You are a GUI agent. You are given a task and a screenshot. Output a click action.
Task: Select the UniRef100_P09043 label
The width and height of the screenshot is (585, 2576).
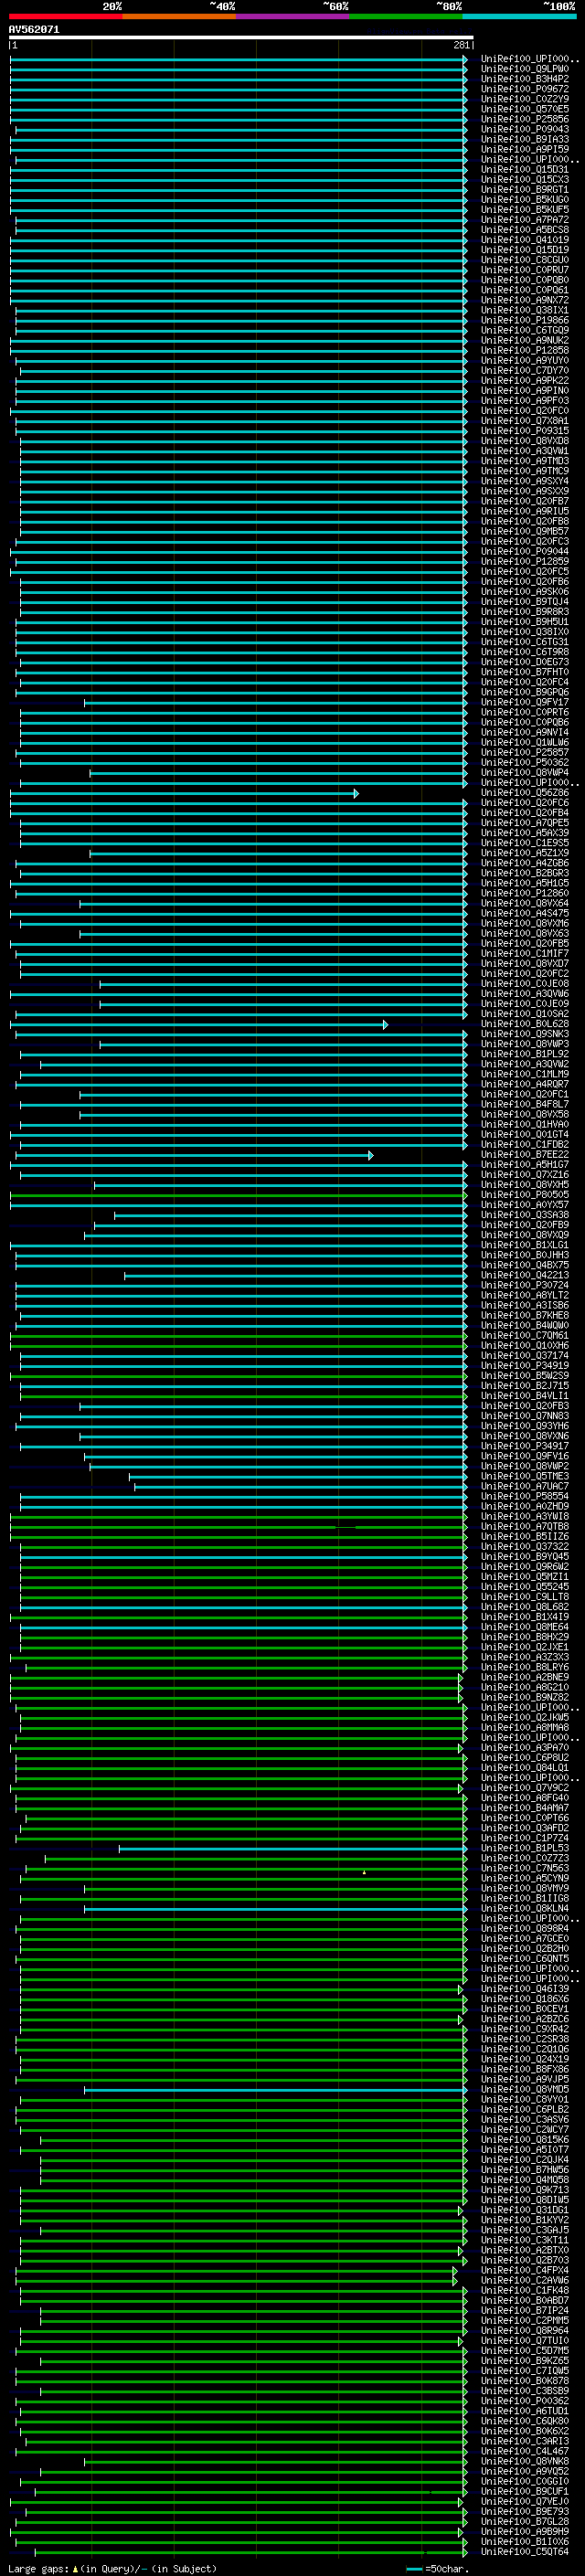tap(525, 129)
